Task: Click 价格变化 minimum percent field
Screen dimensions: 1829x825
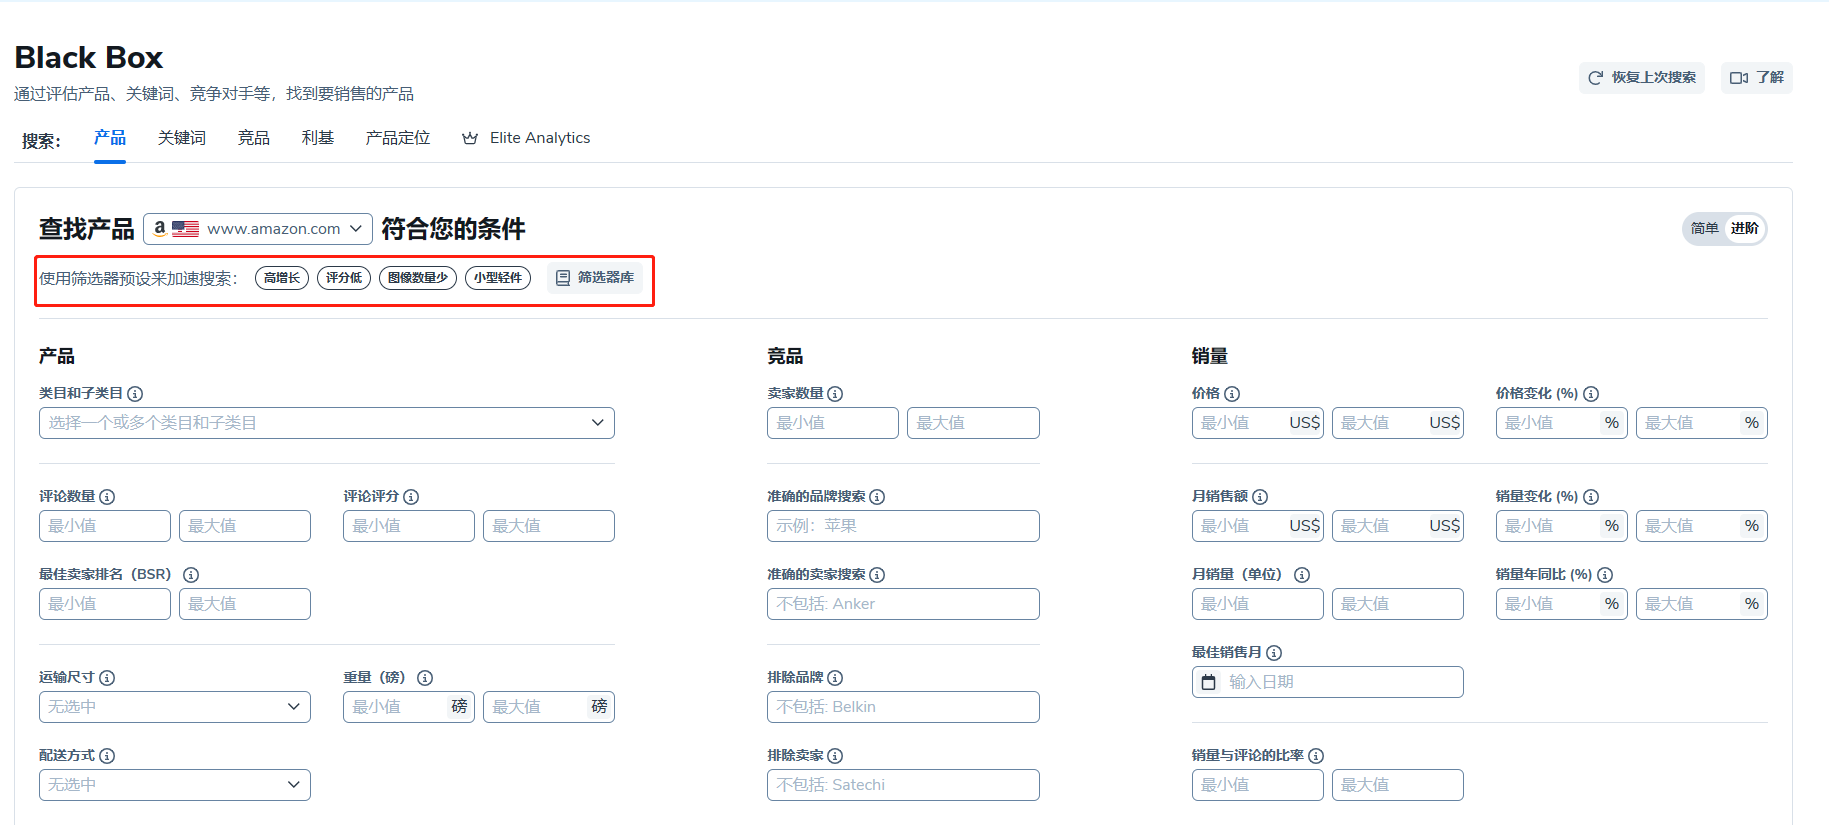Action: point(1562,423)
